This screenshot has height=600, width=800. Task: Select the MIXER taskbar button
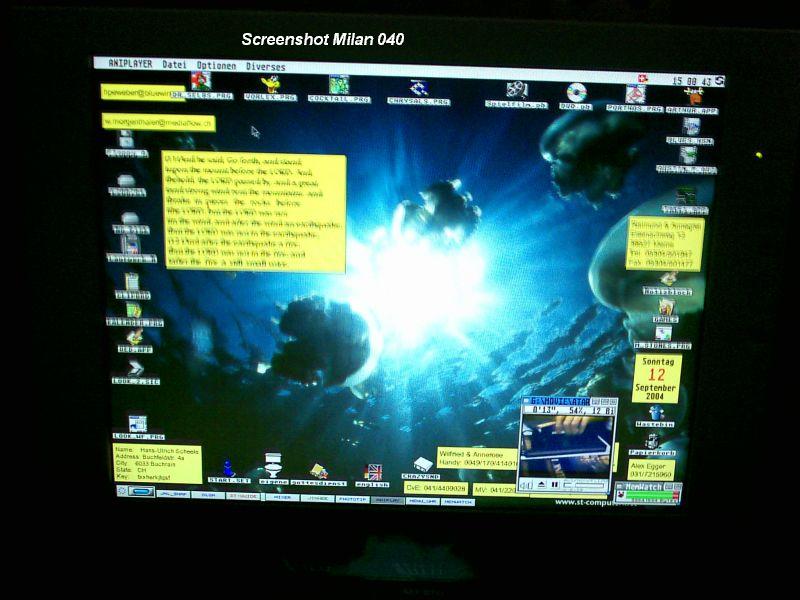pyautogui.click(x=282, y=496)
